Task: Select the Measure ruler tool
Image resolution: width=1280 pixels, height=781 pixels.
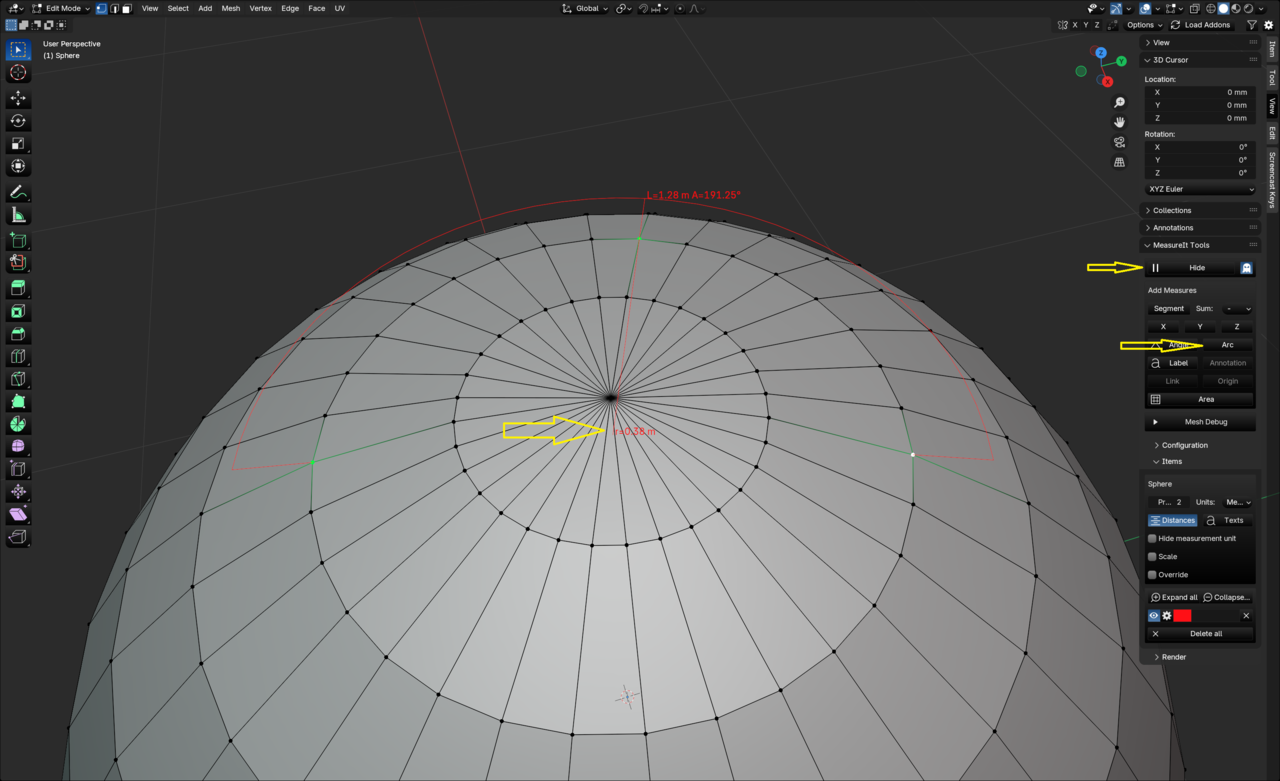Action: [x=18, y=215]
